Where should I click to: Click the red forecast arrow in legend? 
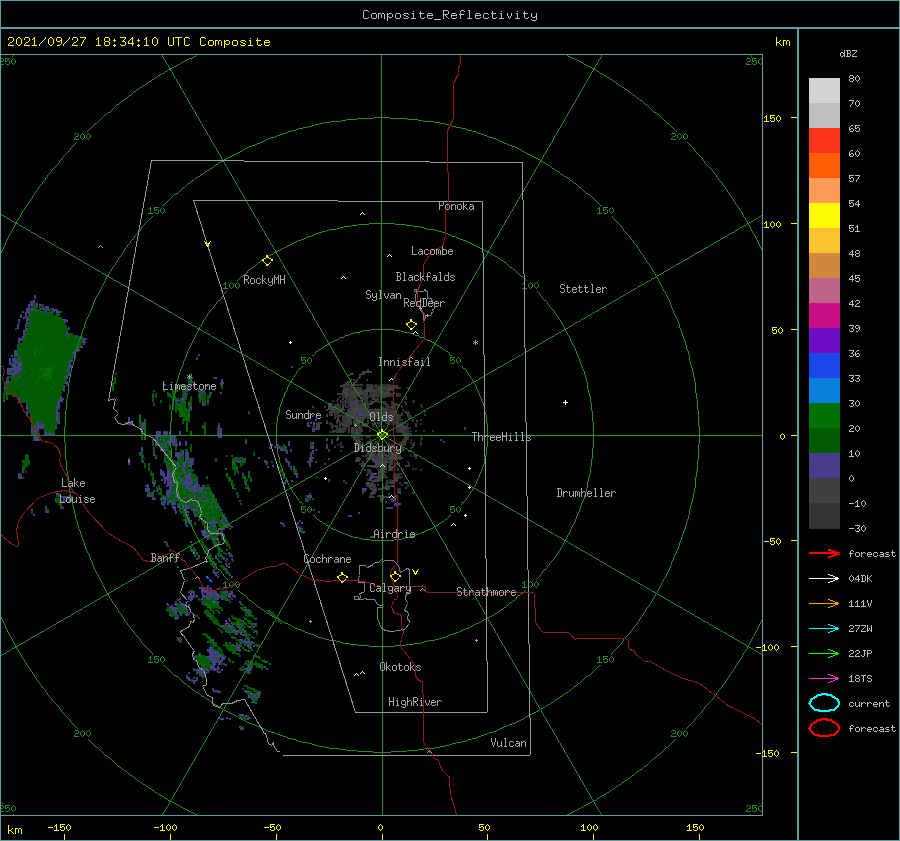pos(824,553)
